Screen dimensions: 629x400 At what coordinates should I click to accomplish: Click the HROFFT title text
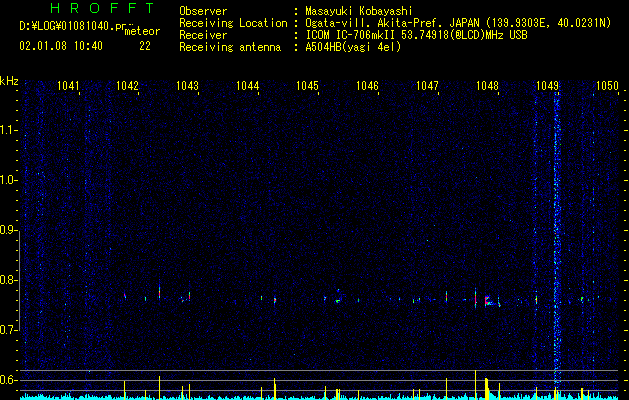click(103, 8)
